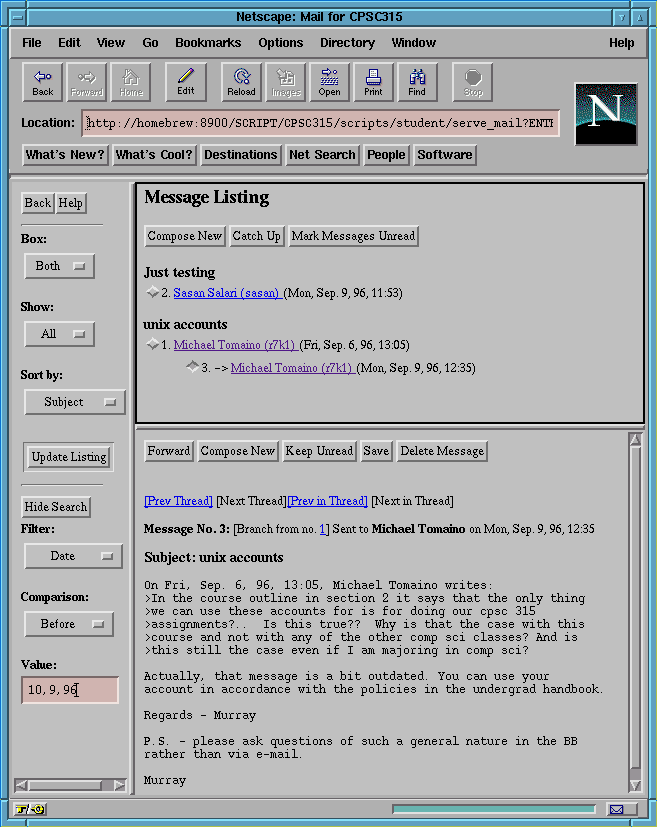This screenshot has width=657, height=827.
Task: Click the Keep Unread button
Action: tap(320, 451)
